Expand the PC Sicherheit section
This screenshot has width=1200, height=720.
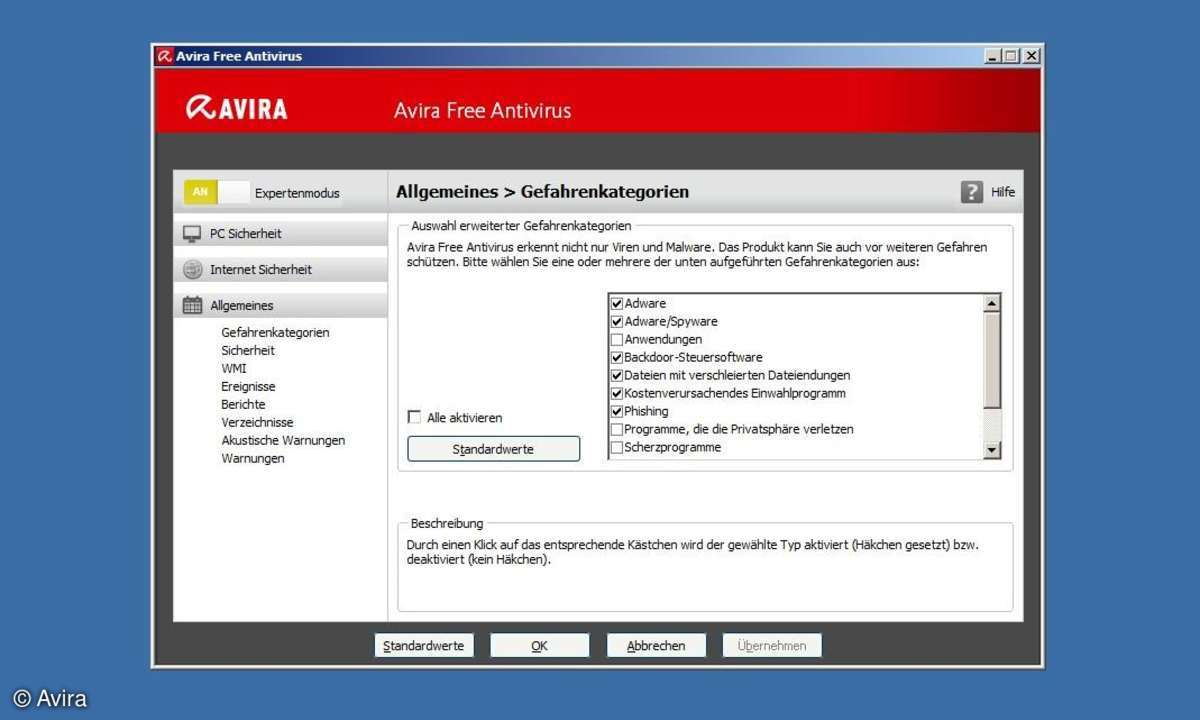pyautogui.click(x=280, y=233)
